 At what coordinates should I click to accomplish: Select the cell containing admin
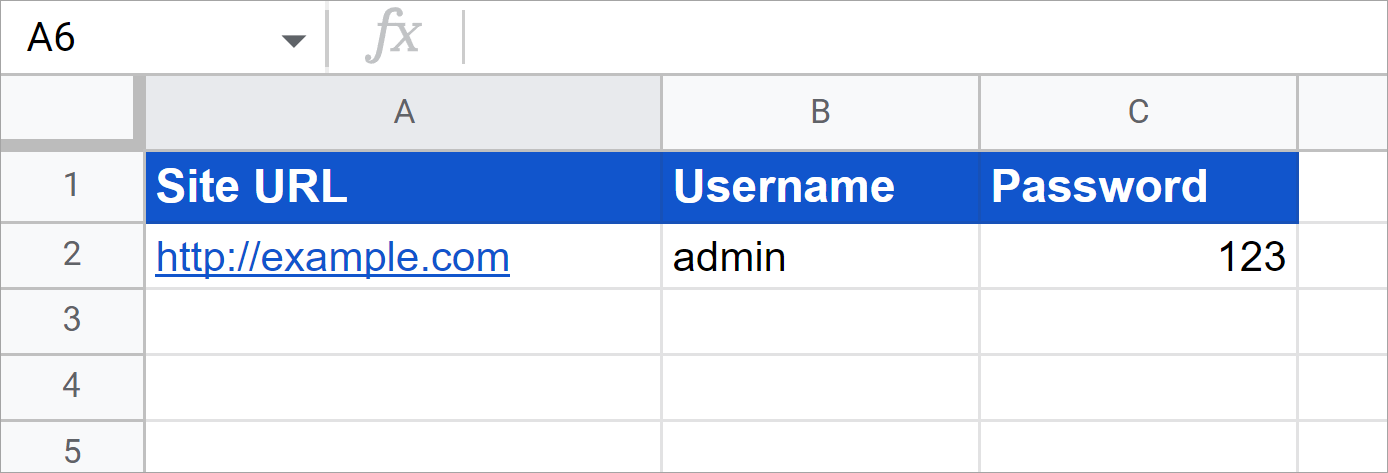pos(820,256)
